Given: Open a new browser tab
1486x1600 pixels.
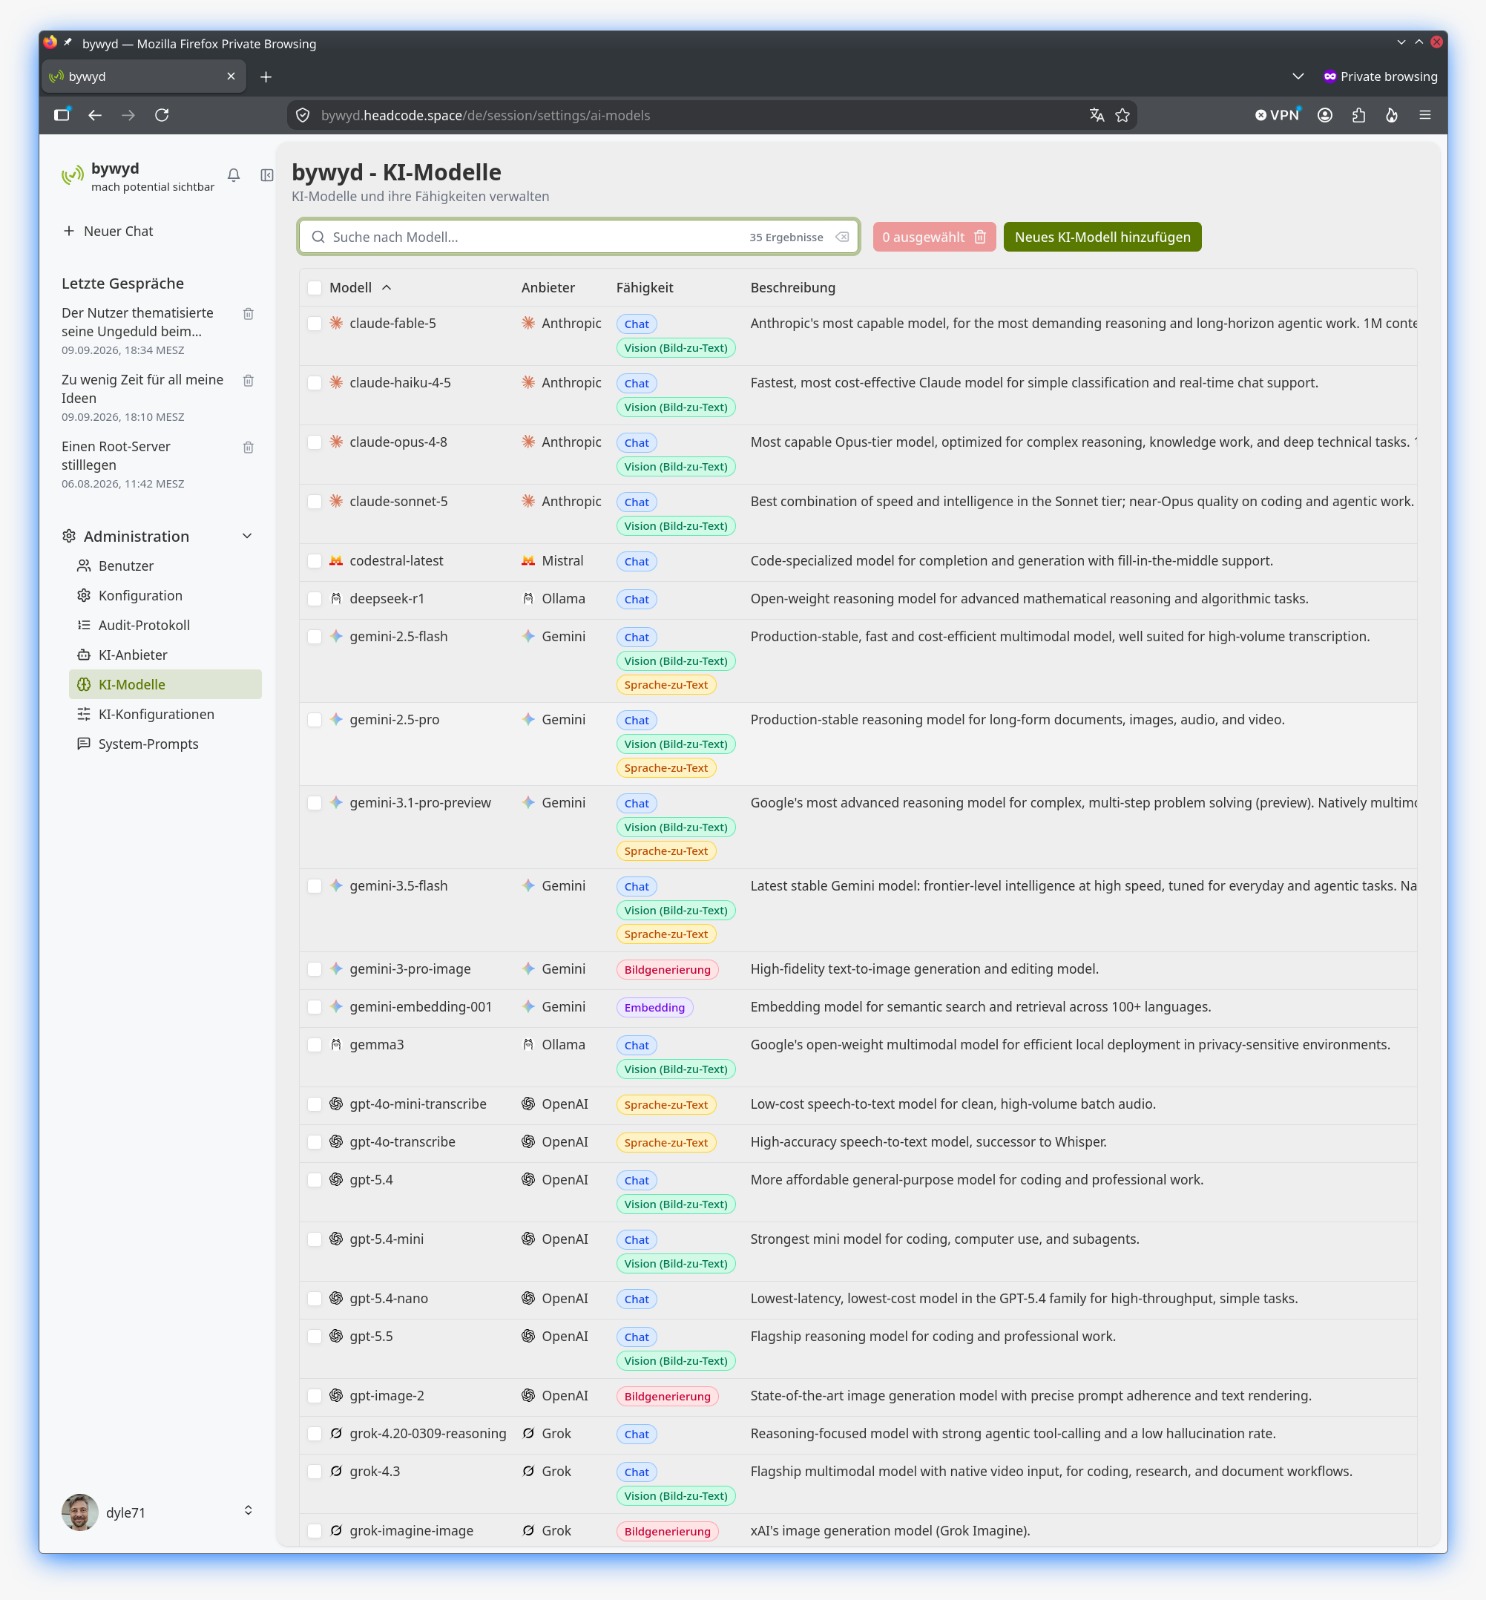Looking at the screenshot, I should (266, 77).
